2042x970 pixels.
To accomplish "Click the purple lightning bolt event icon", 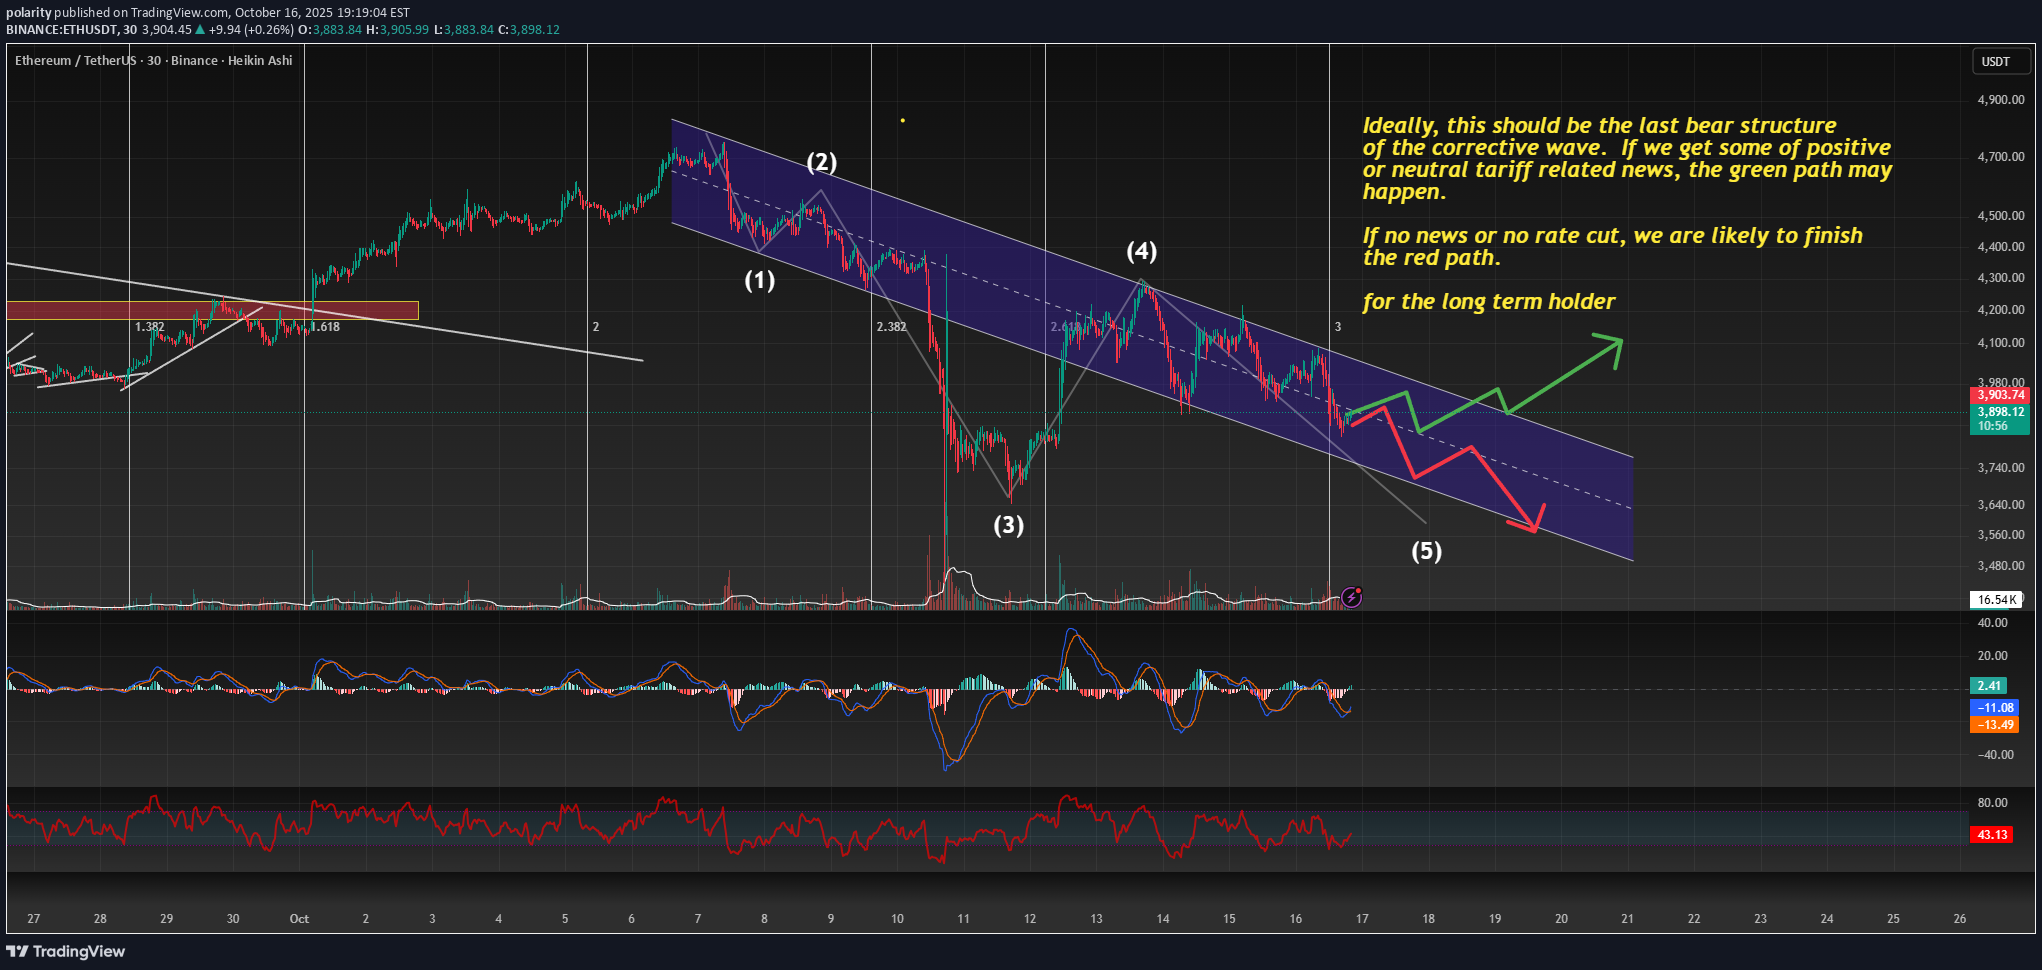I will click(1351, 597).
